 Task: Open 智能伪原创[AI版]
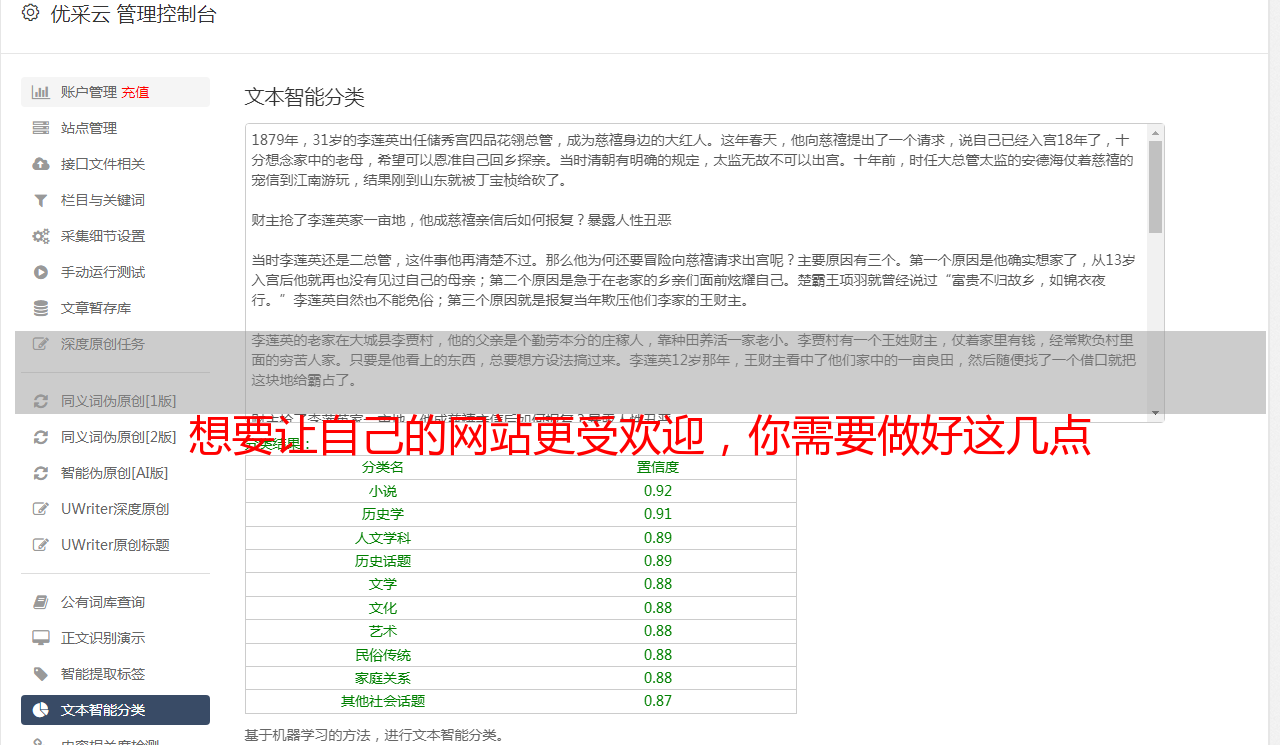115,473
